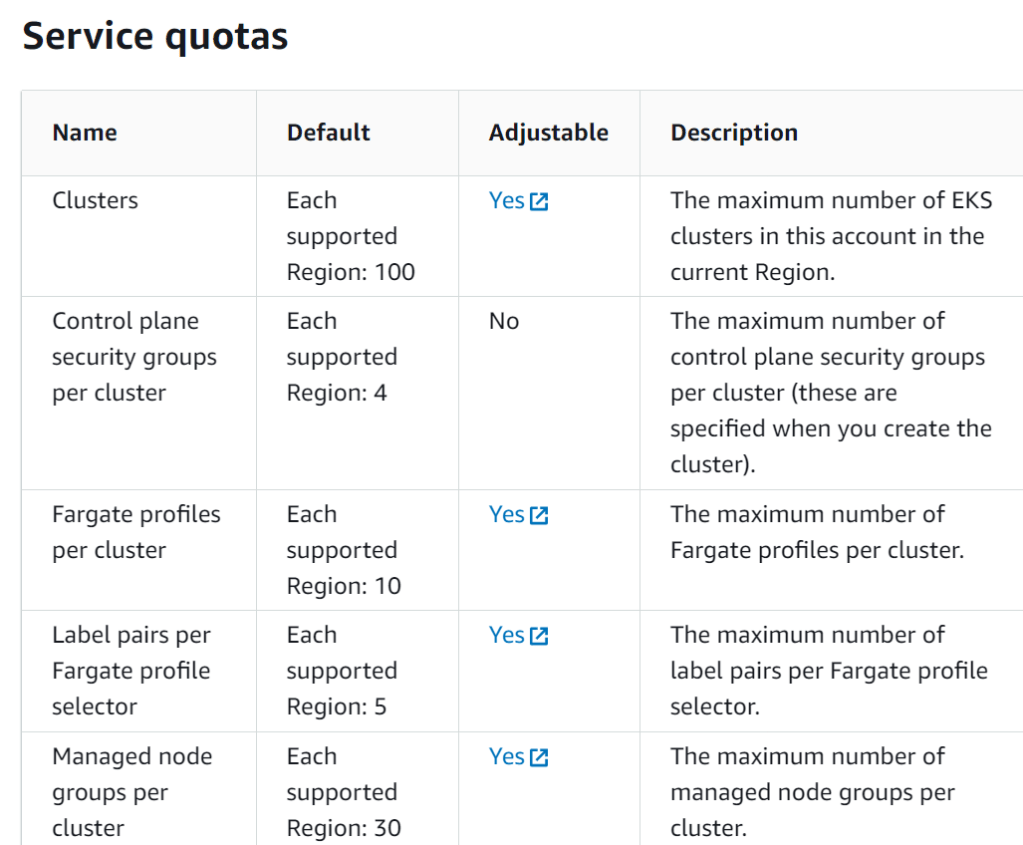Click external-link icon for Managed node groups

tap(539, 758)
